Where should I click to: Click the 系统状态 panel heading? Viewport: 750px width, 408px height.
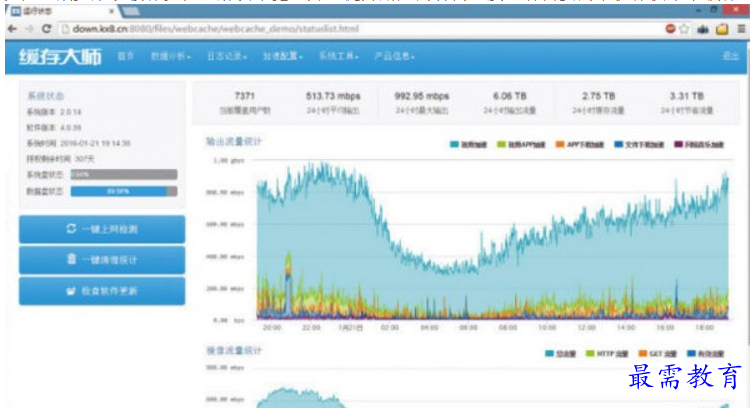[45, 96]
